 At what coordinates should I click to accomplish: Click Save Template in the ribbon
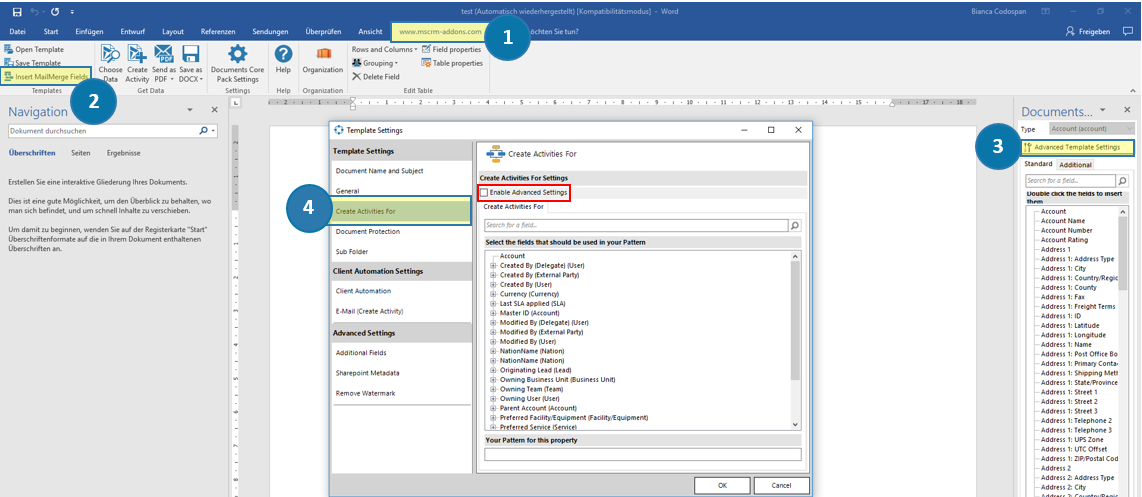click(33, 63)
